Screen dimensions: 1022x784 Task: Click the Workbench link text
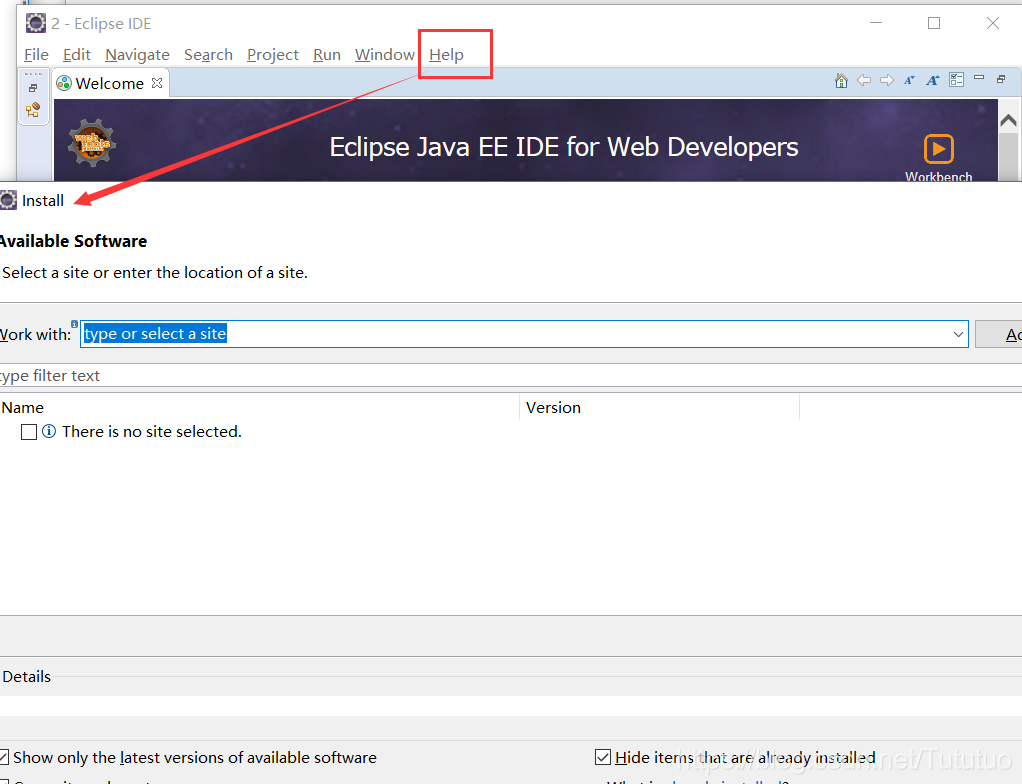click(x=939, y=177)
